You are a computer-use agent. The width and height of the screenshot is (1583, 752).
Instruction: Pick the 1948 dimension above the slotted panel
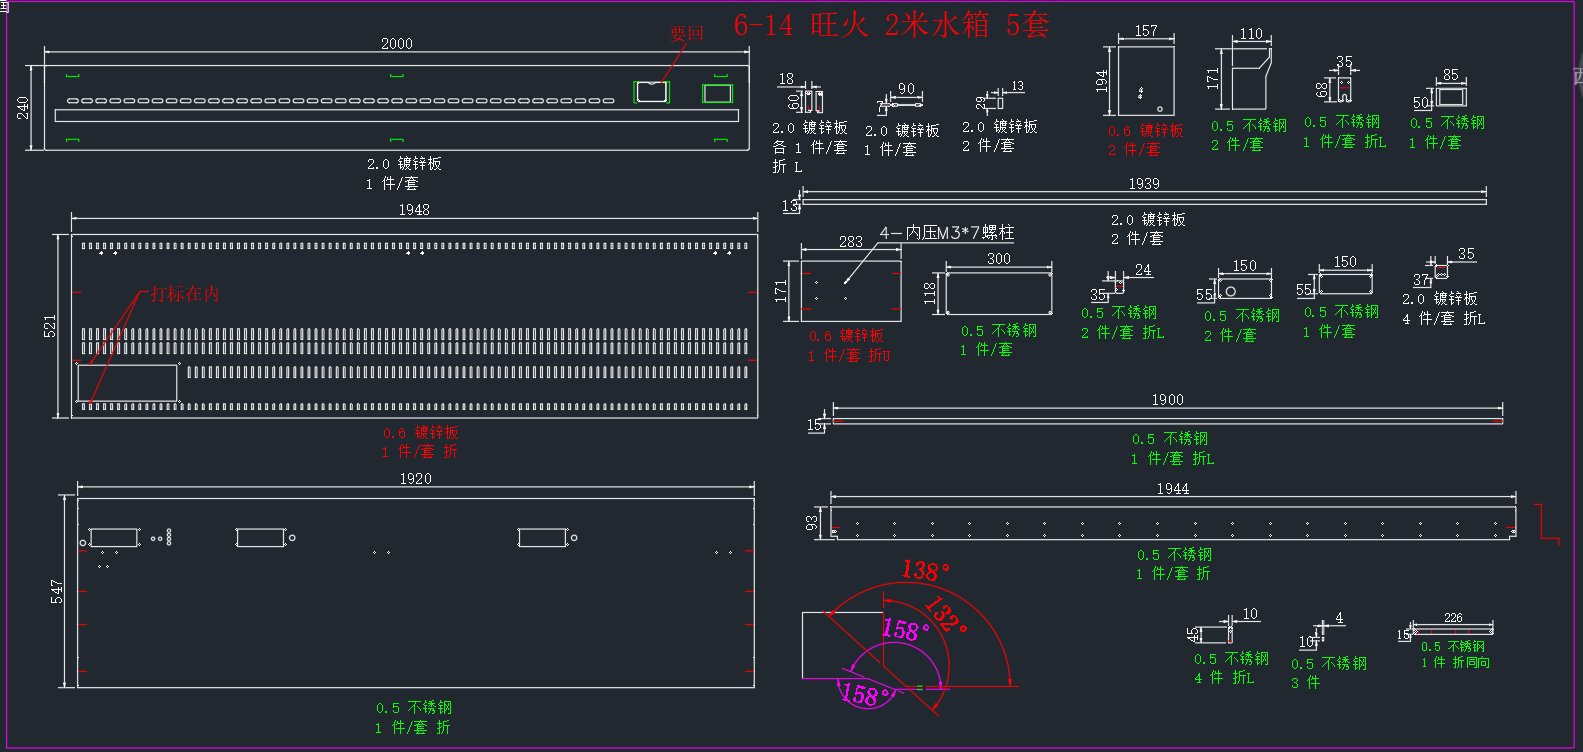click(414, 210)
